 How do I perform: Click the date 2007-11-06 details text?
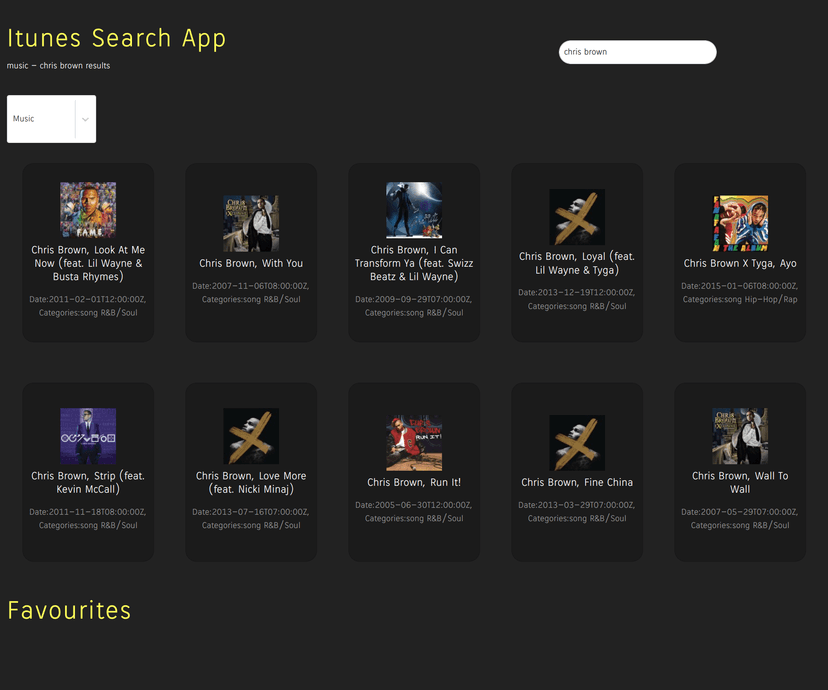point(251,292)
